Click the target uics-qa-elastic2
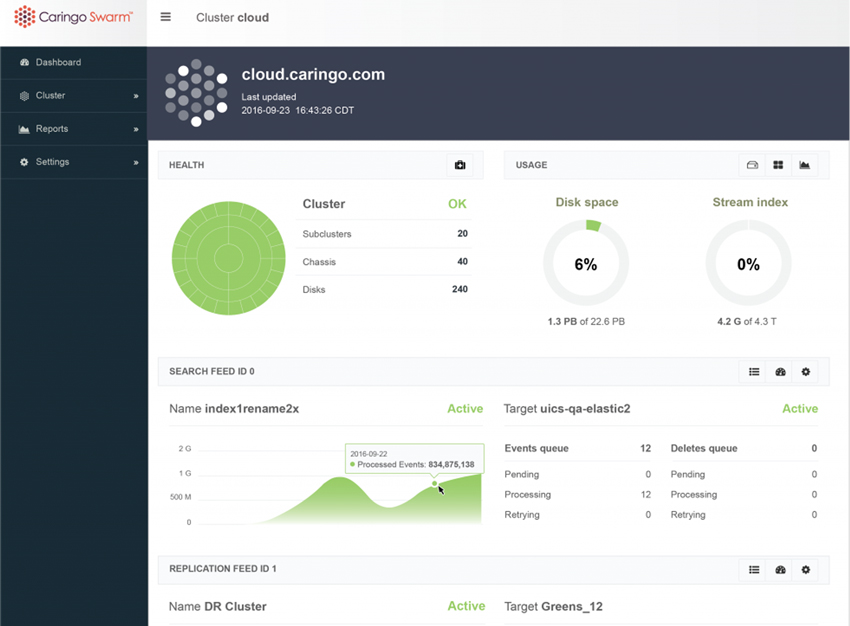This screenshot has width=850, height=626. pos(585,409)
